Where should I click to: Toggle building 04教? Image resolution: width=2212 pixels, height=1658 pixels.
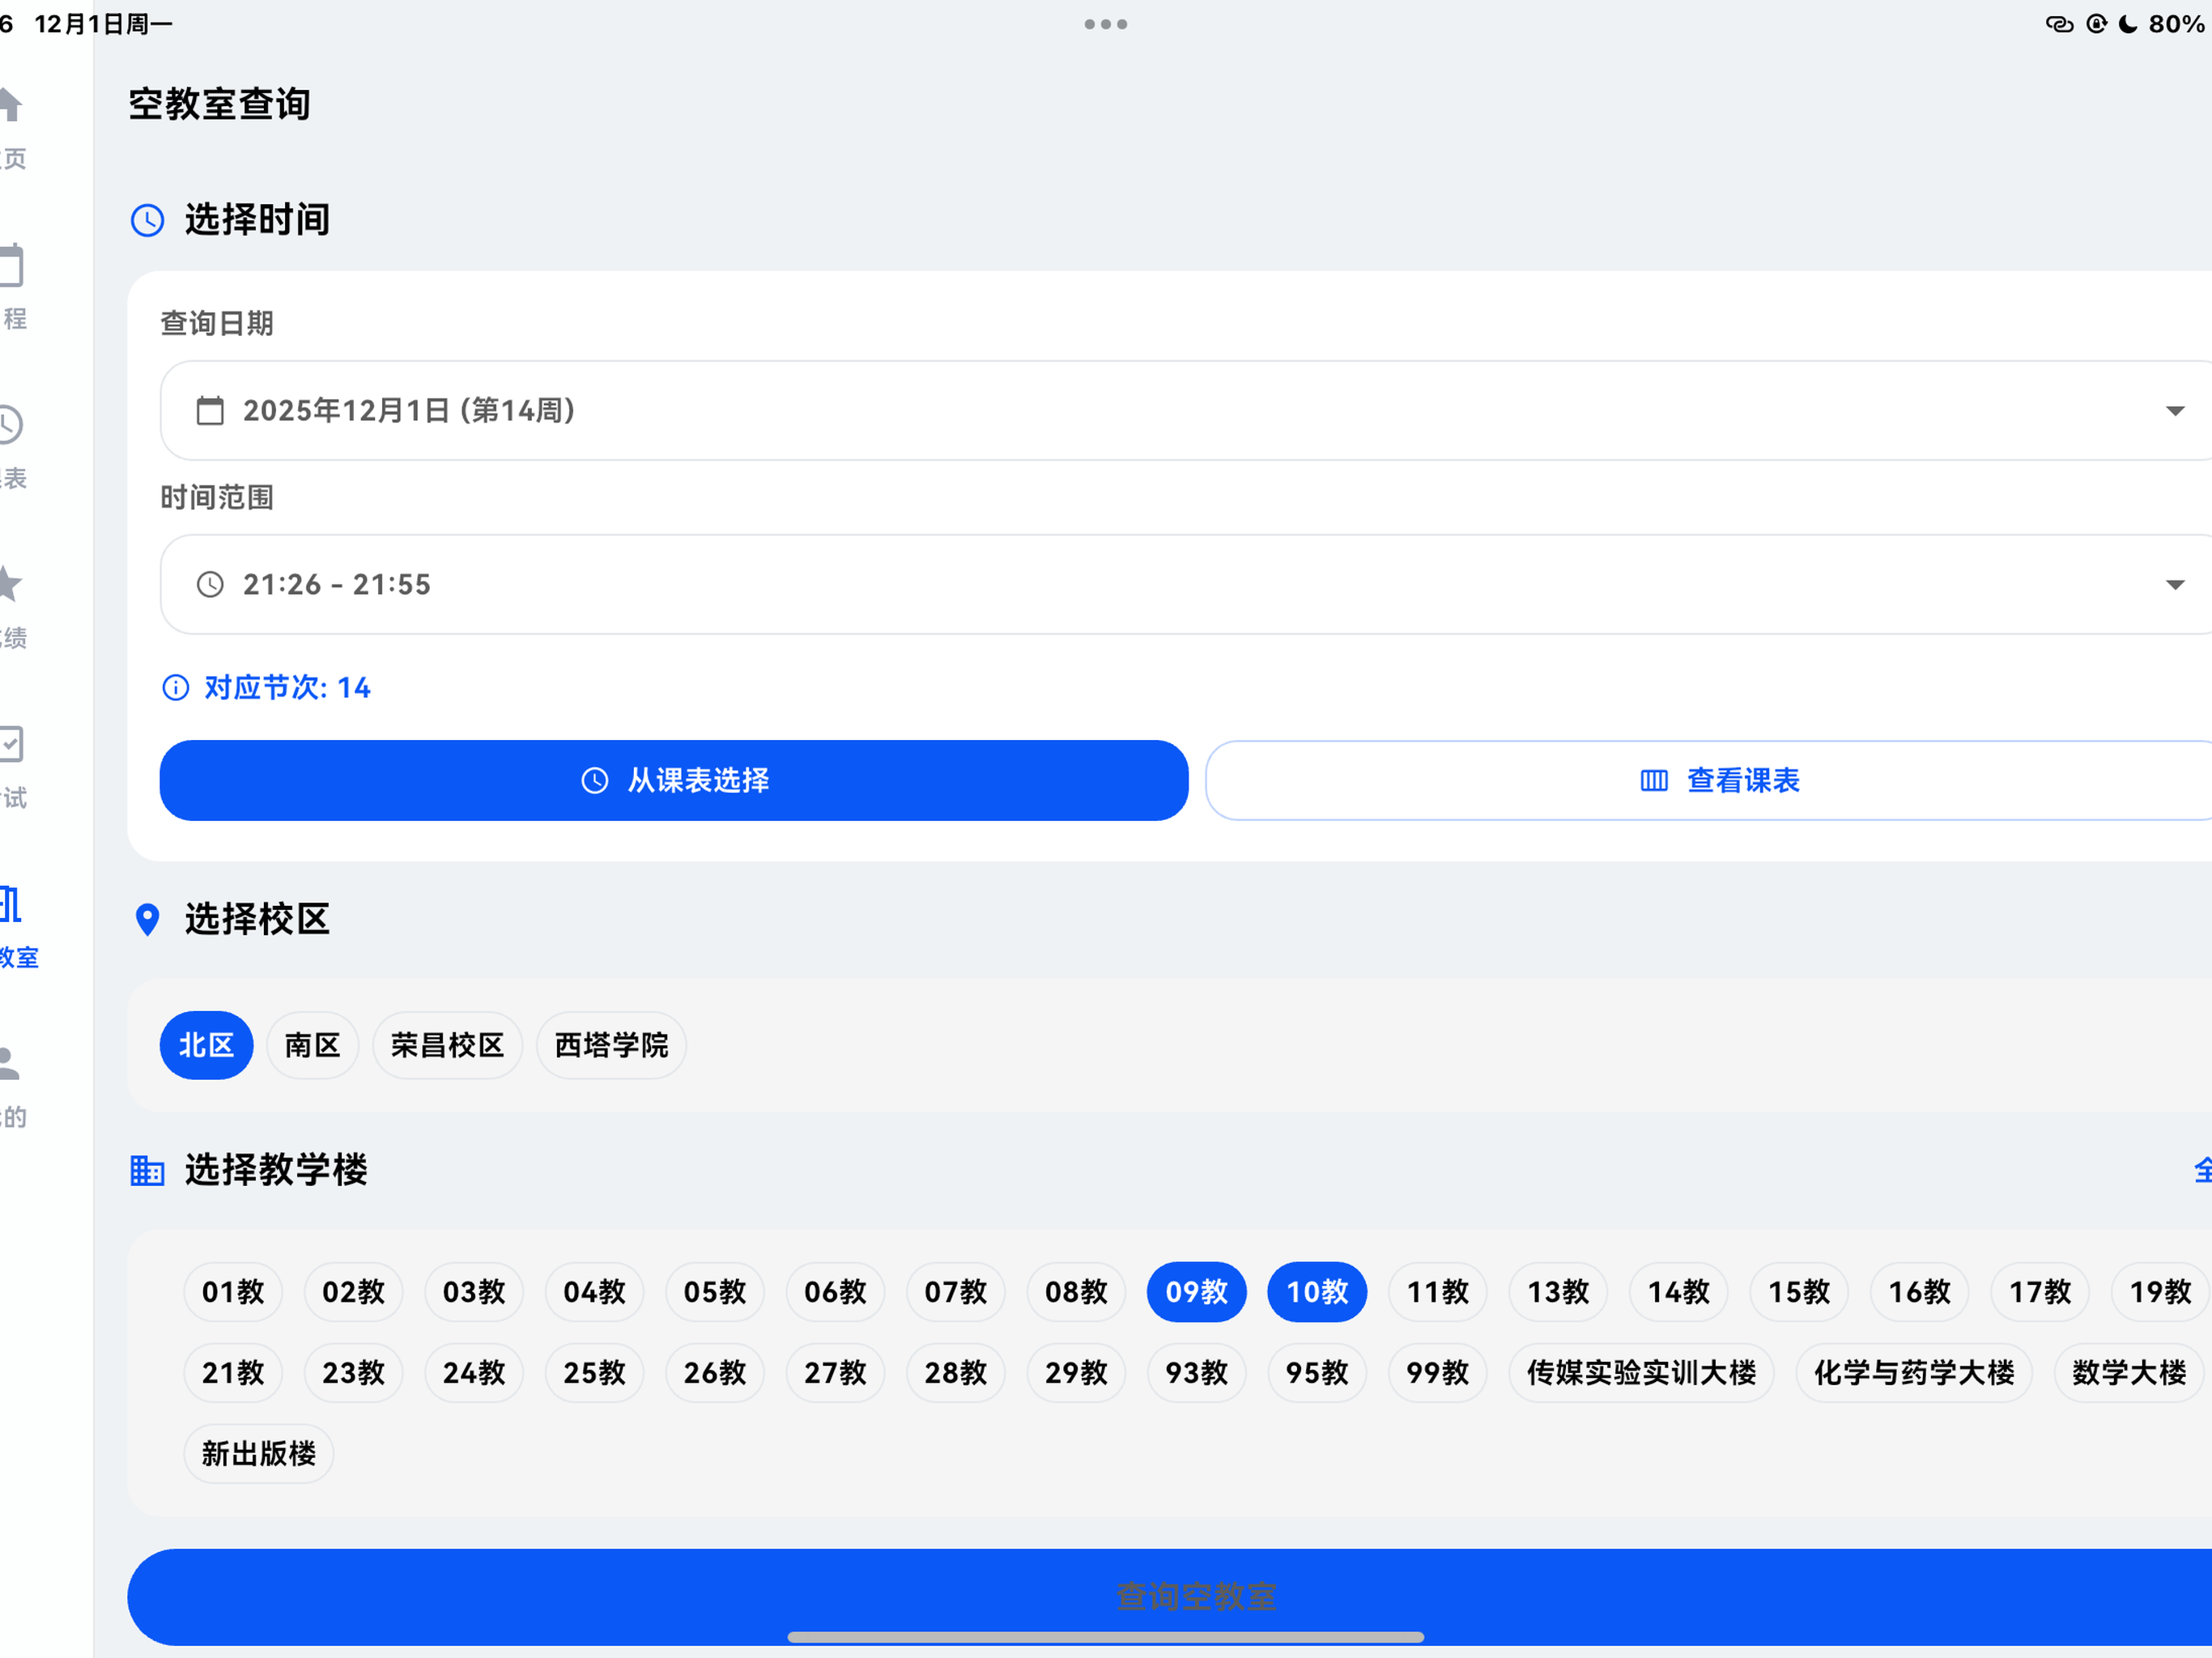[595, 1293]
